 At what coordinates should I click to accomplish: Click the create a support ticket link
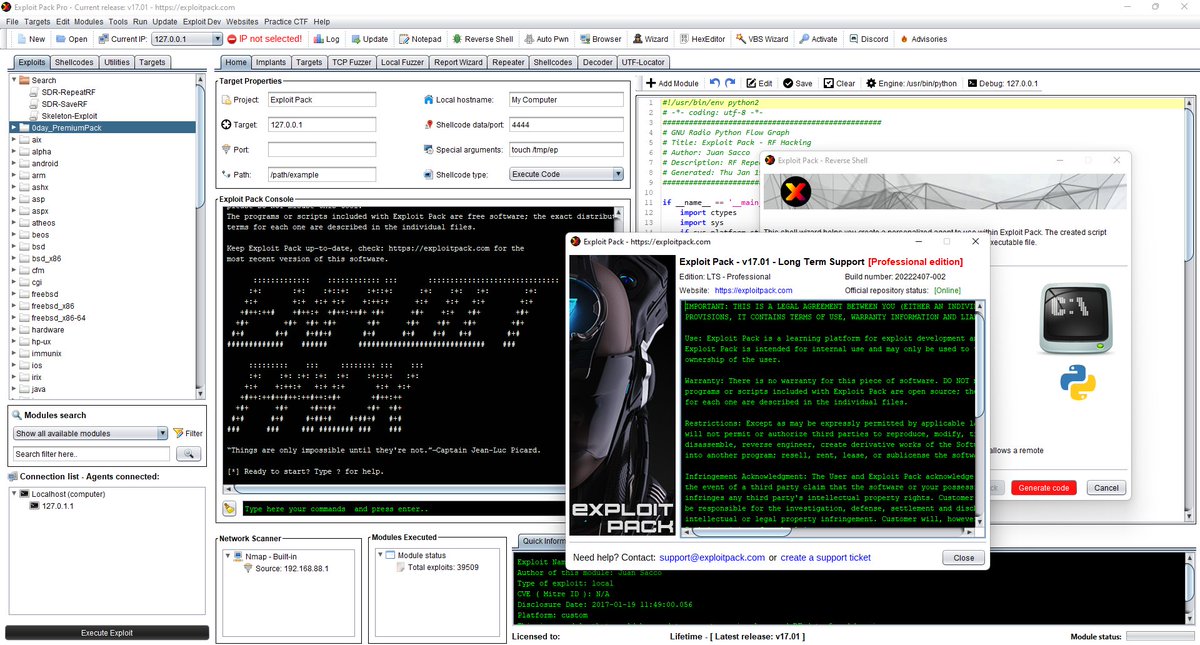point(826,558)
